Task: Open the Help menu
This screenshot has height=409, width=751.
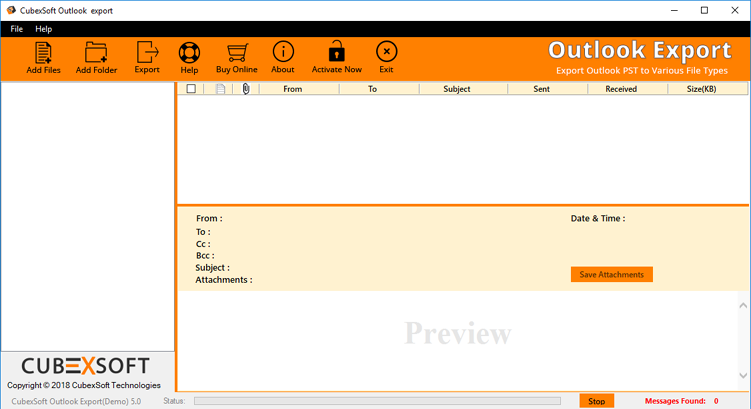Action: click(44, 29)
